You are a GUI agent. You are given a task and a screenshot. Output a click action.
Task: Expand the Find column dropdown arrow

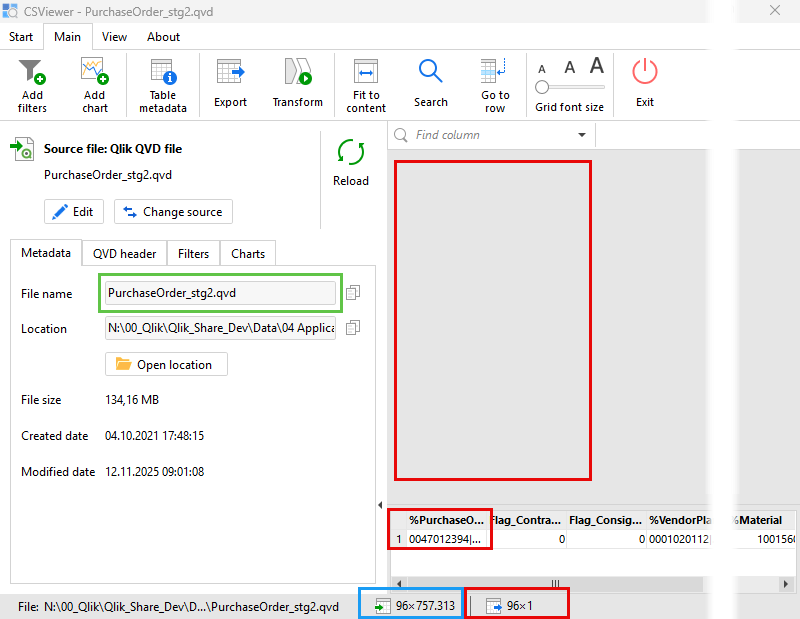pos(582,135)
